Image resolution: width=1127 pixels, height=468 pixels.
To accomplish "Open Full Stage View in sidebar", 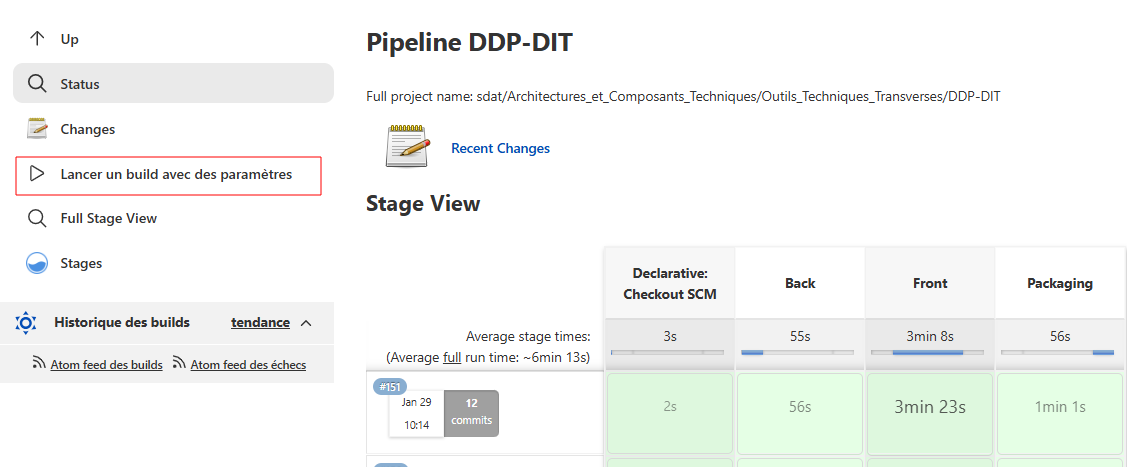I will [108, 218].
